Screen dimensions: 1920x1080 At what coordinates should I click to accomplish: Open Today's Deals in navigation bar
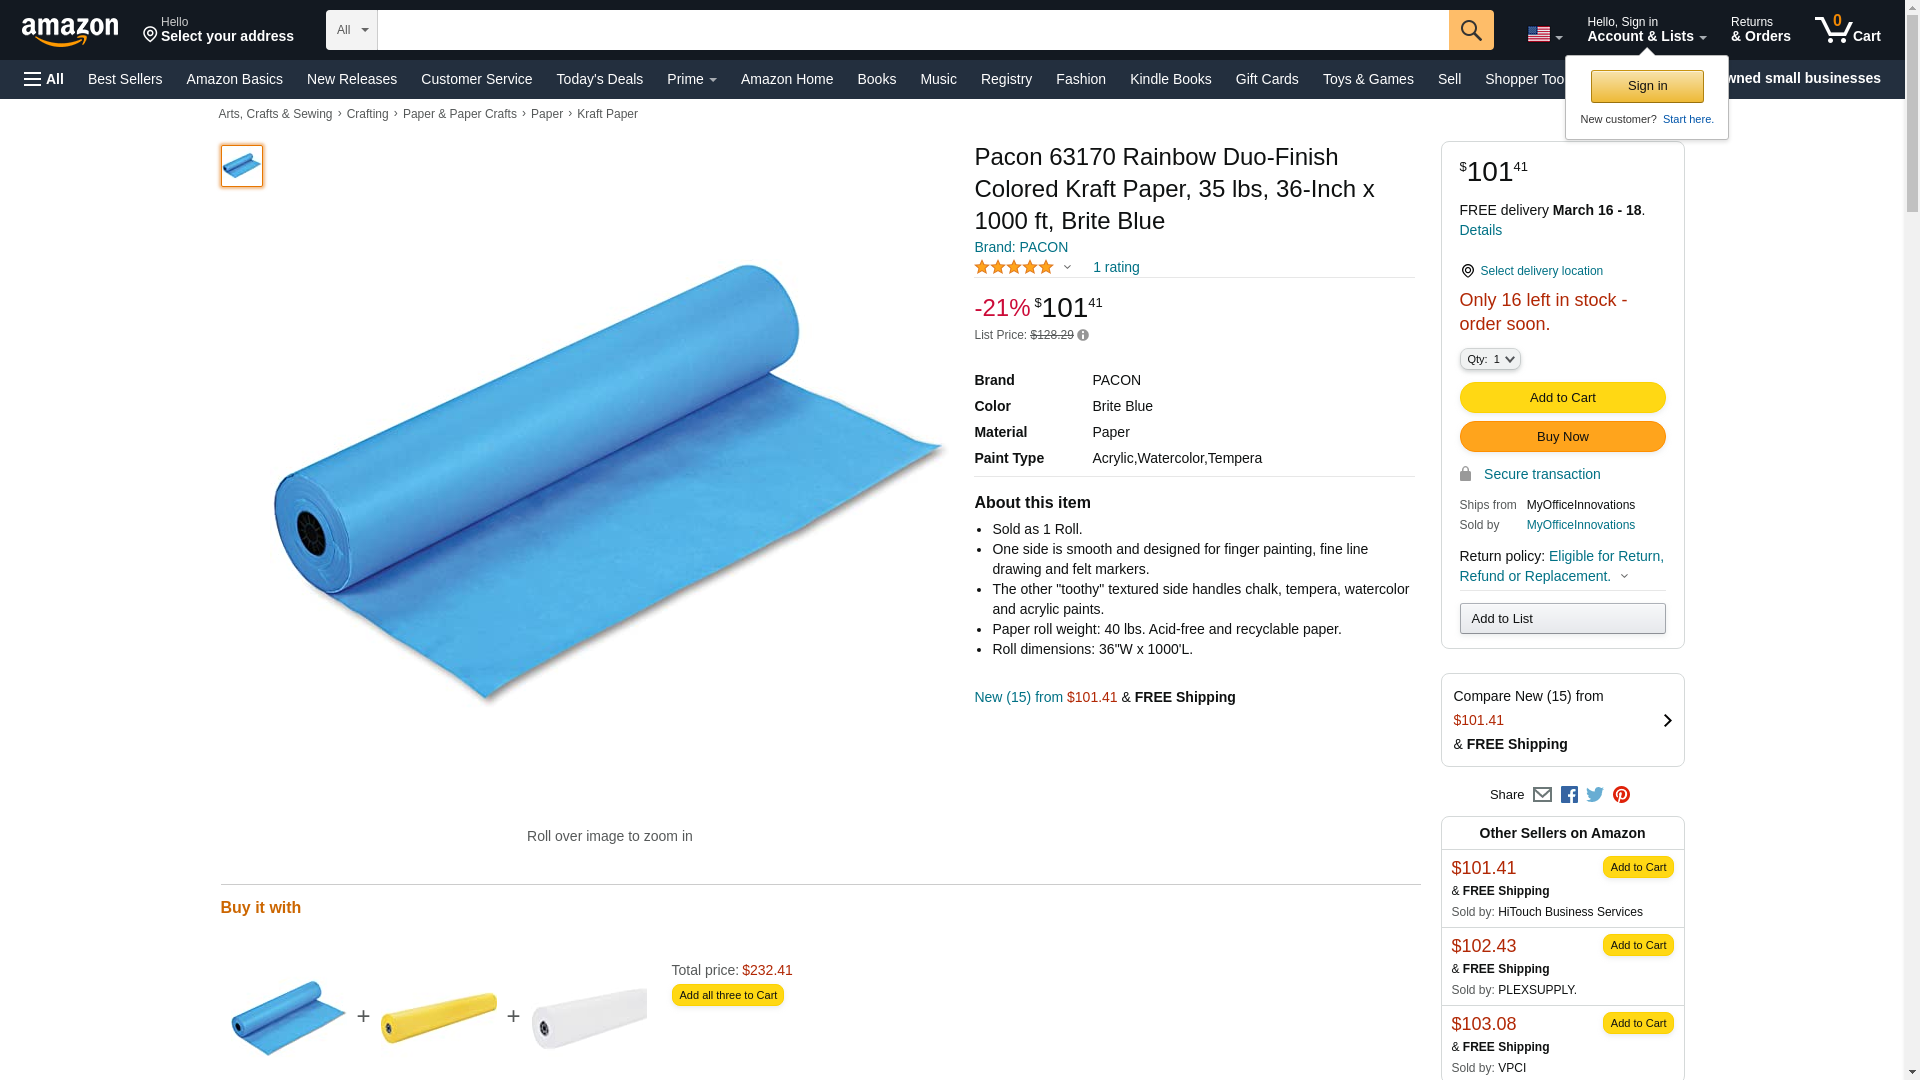599,79
